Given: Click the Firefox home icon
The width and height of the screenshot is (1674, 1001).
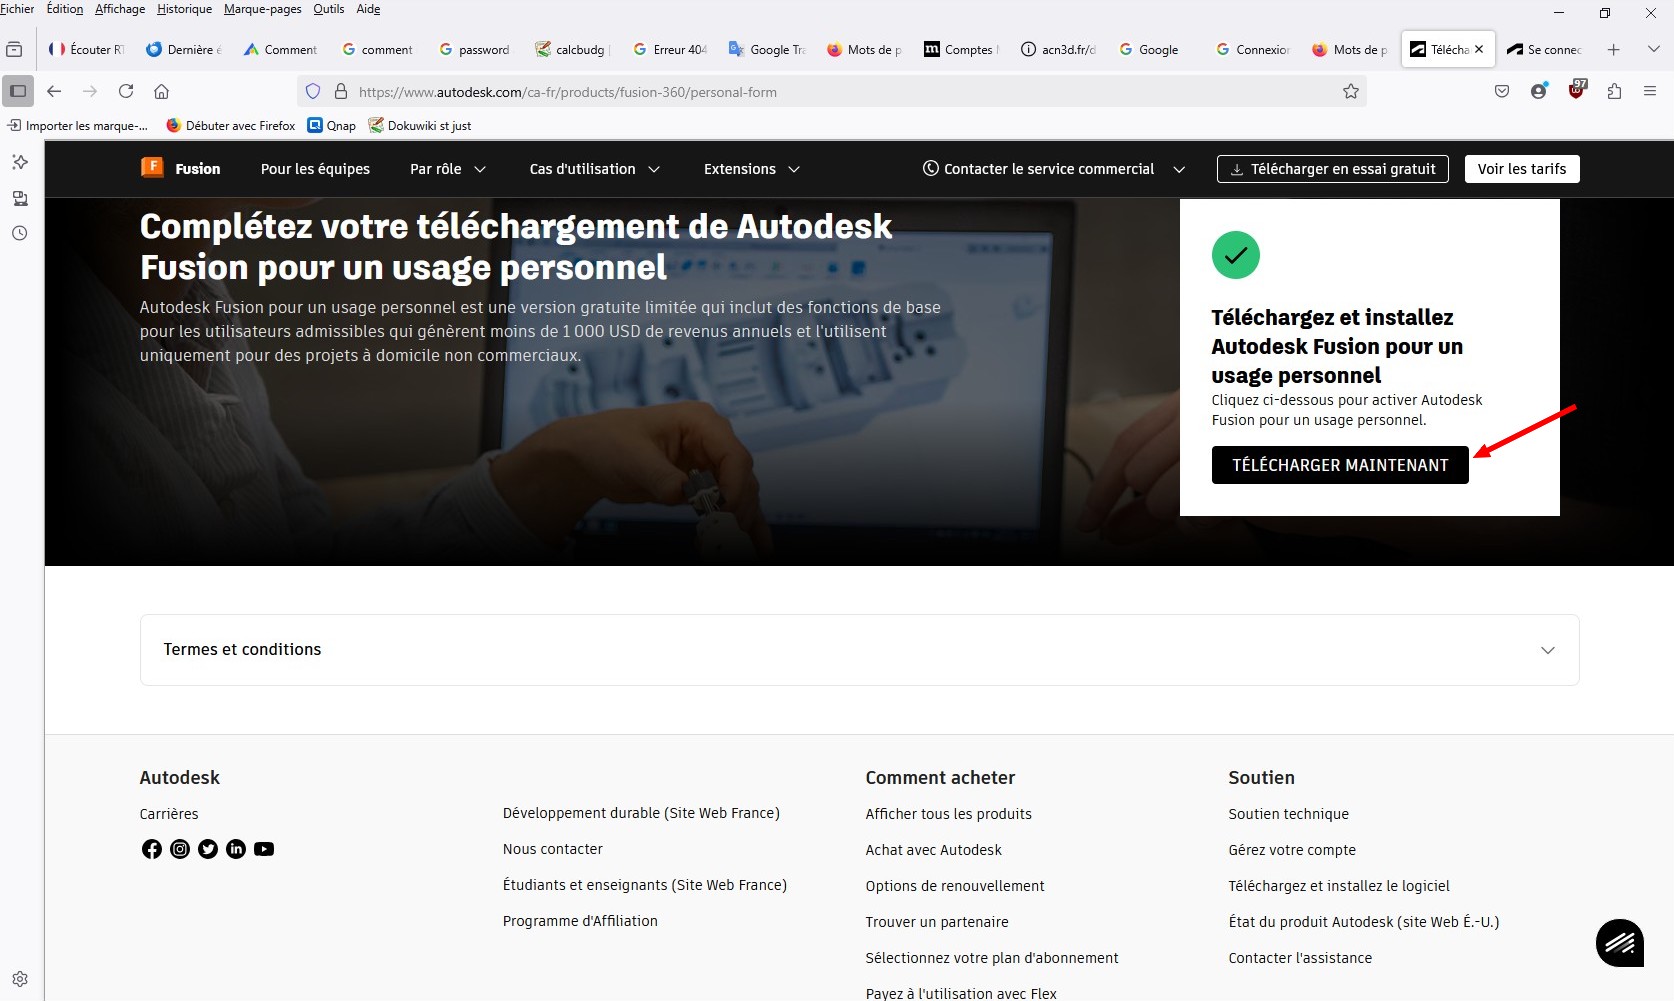Looking at the screenshot, I should point(161,92).
